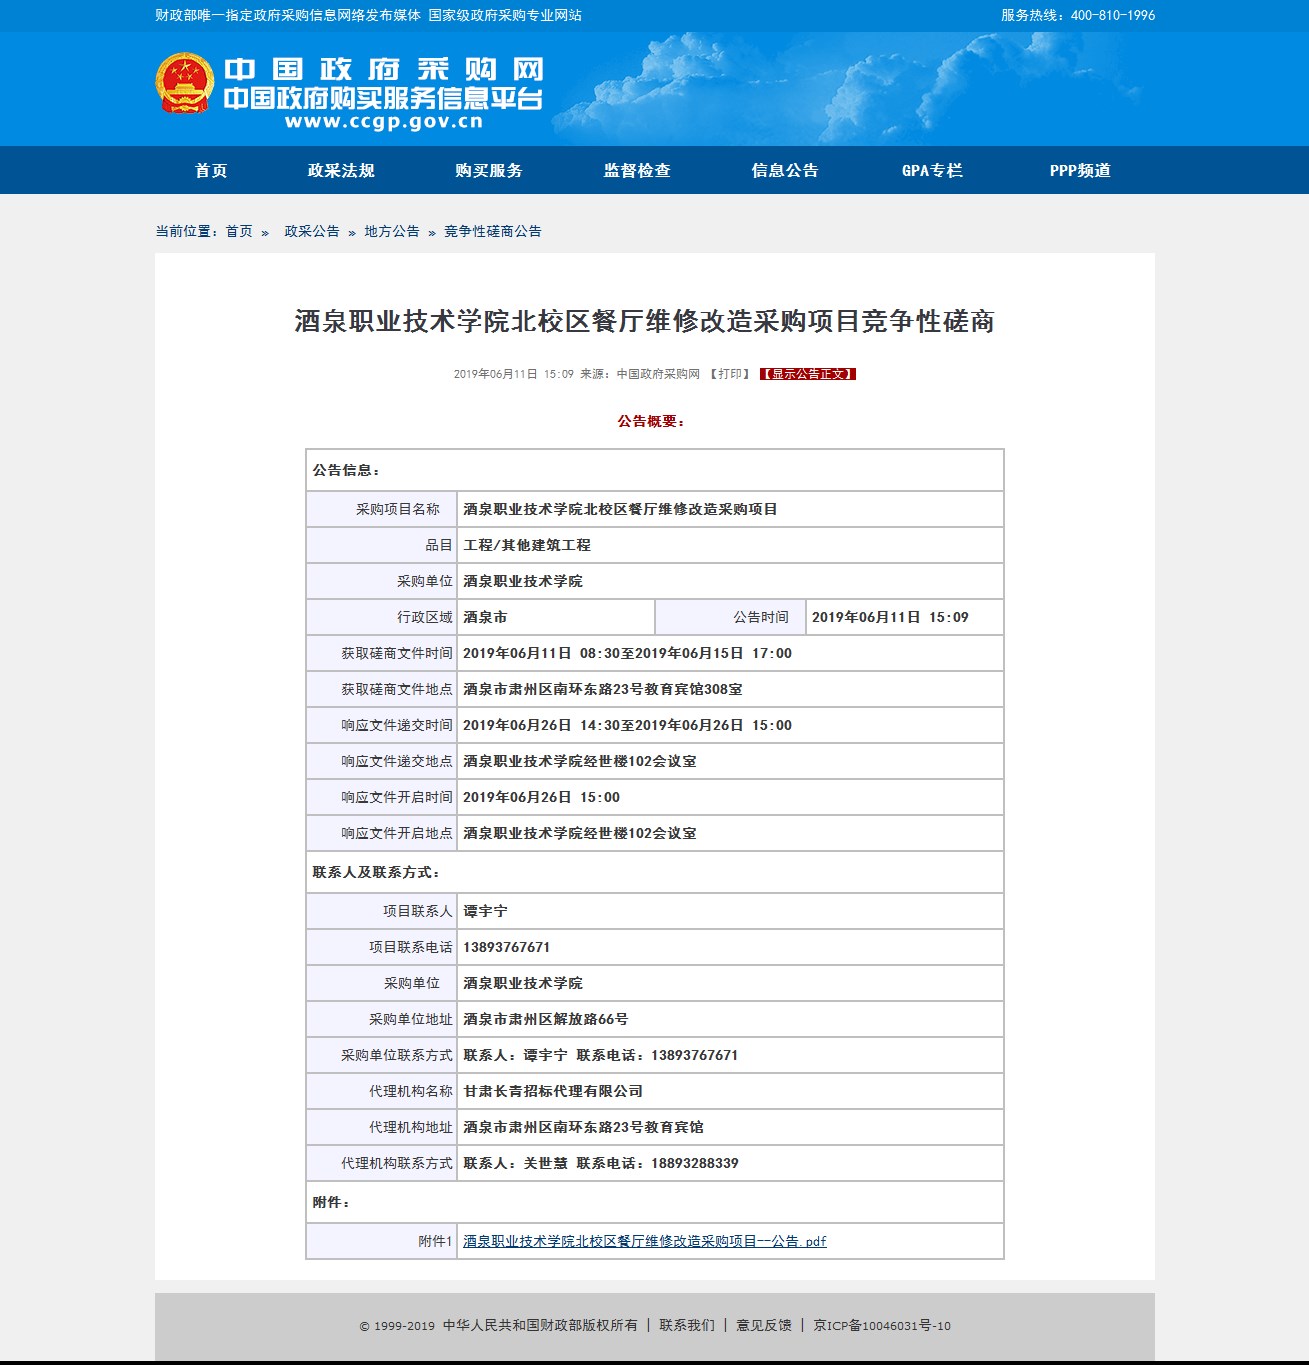Open the 政采法规 navigation menu item

tap(341, 171)
